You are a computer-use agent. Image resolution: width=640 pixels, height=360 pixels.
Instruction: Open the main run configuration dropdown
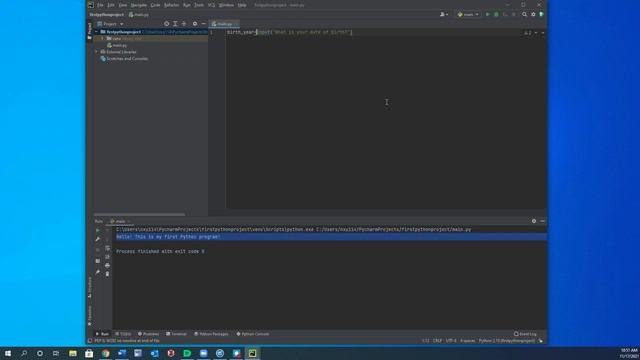coord(468,15)
